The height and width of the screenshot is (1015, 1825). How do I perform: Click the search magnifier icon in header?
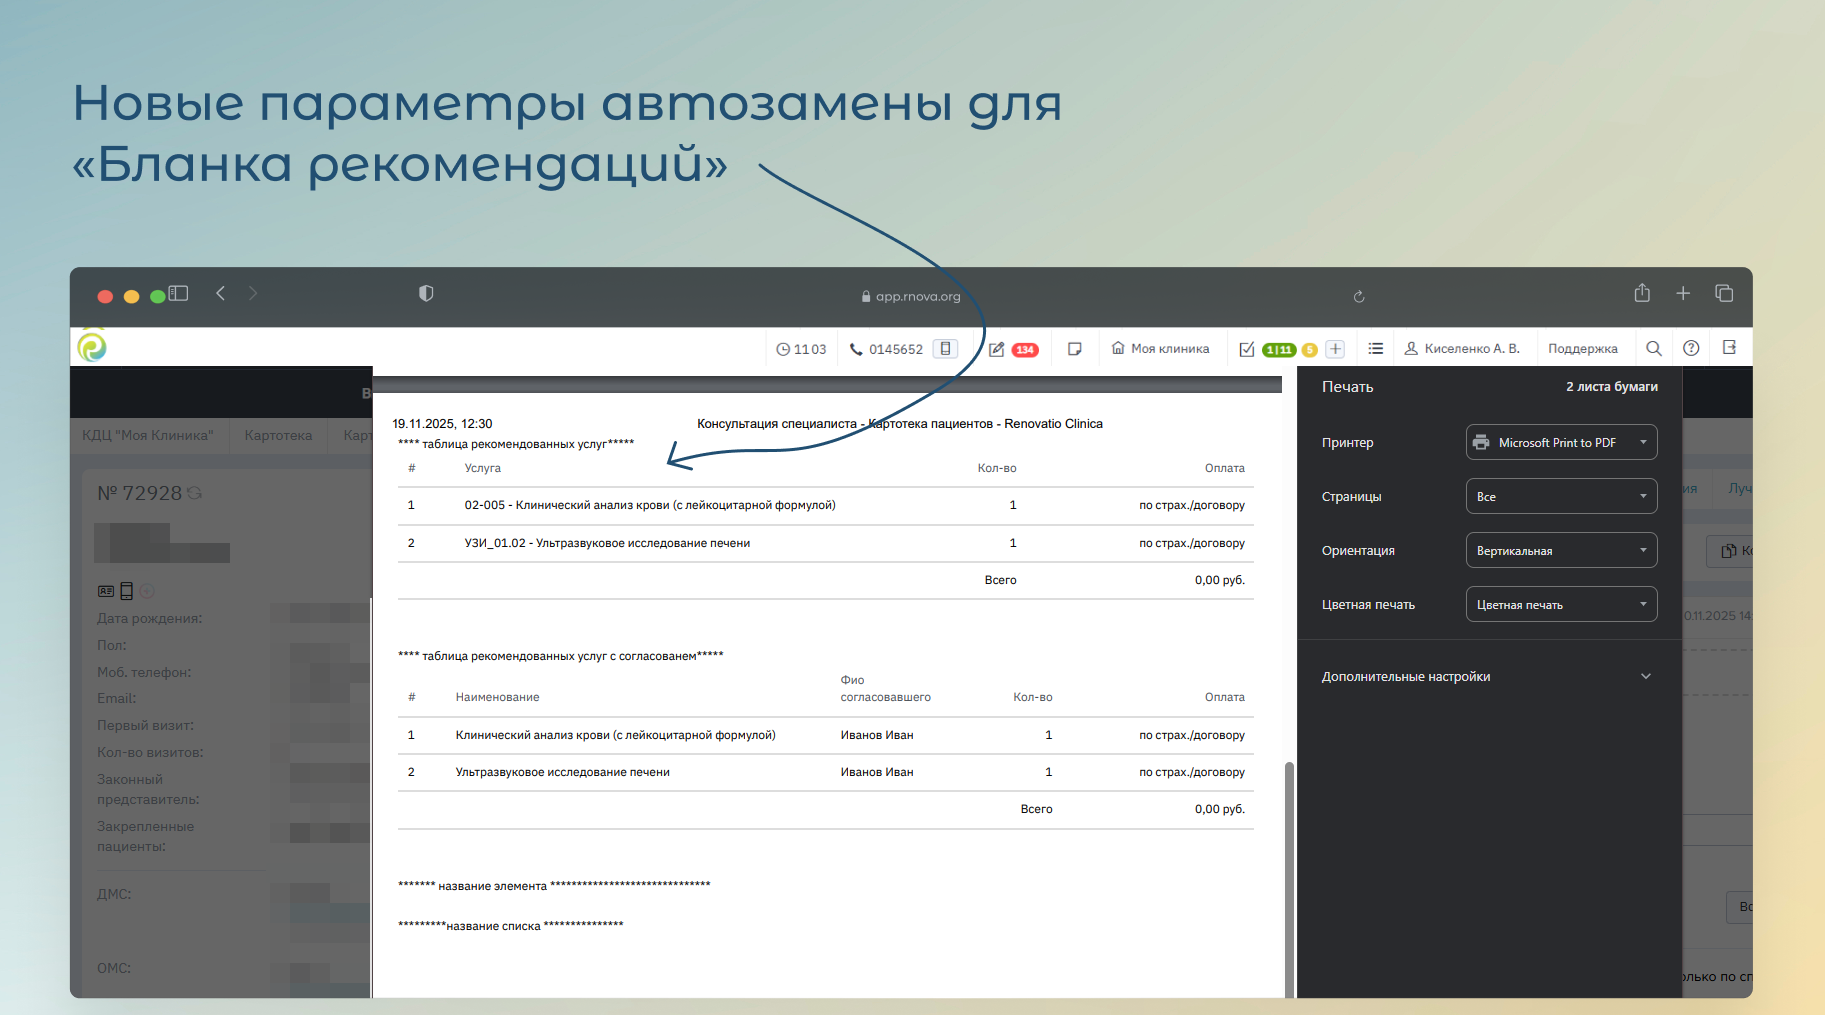1654,348
